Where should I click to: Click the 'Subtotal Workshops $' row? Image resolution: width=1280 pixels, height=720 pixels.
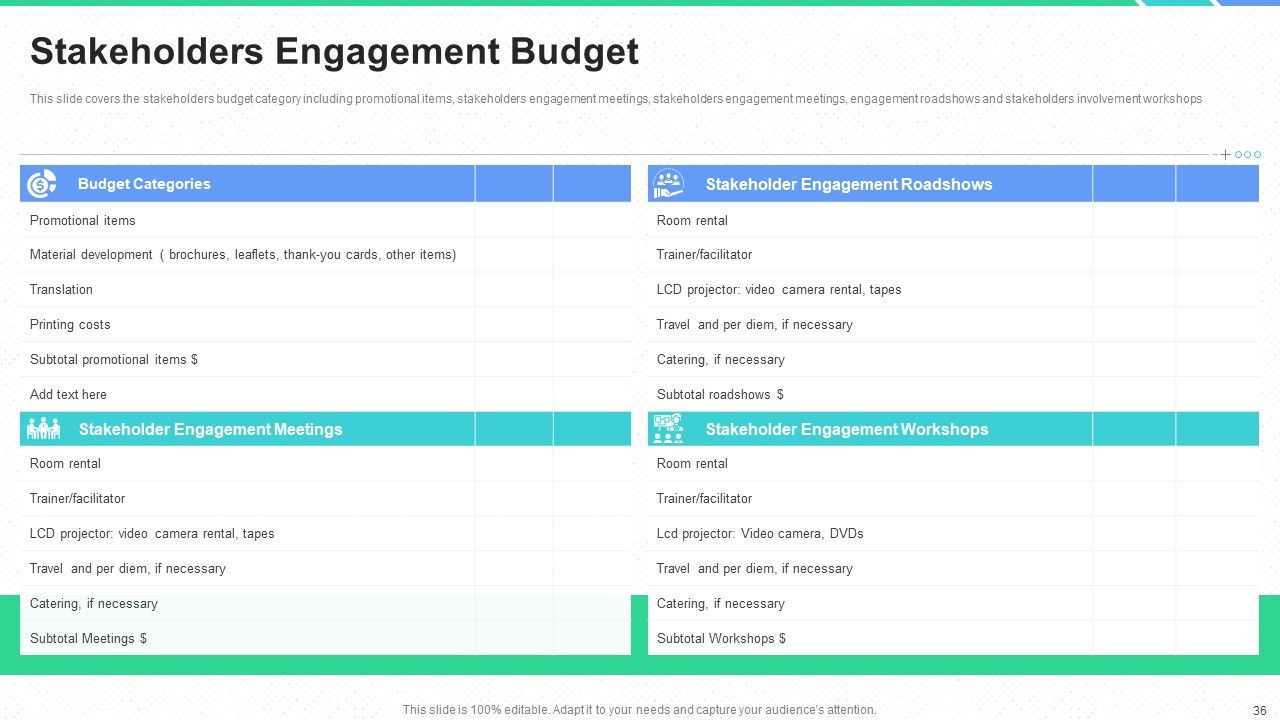coord(953,639)
